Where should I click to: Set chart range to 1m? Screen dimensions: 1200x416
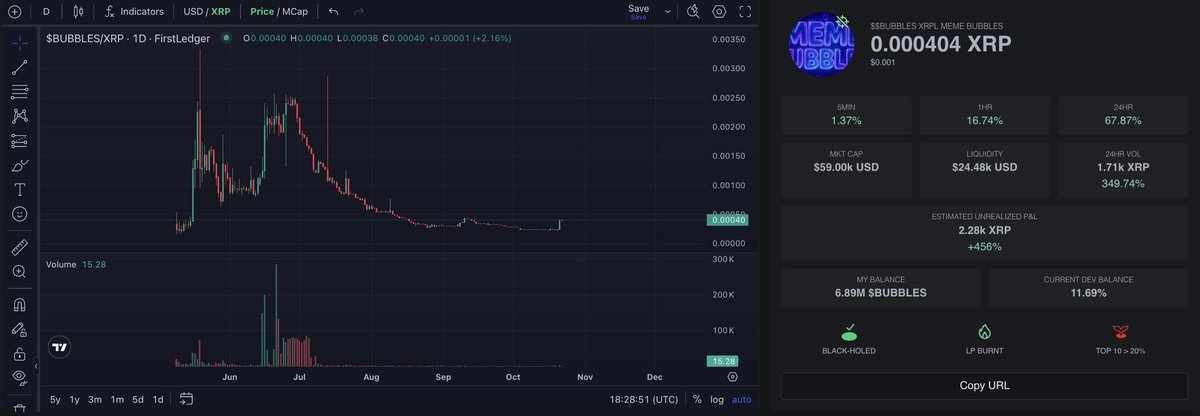[x=117, y=400]
